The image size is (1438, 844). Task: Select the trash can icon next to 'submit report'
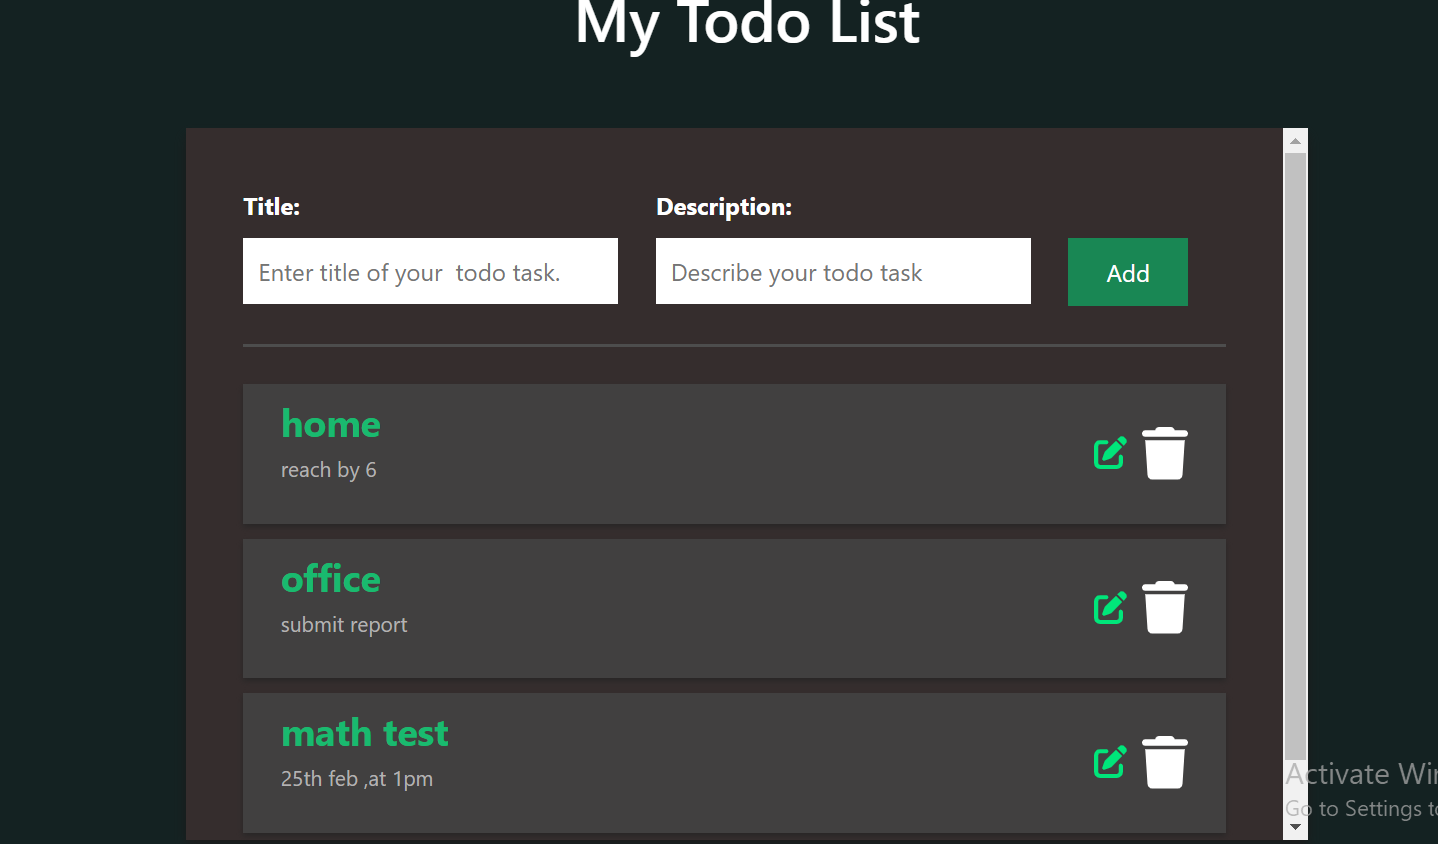tap(1164, 607)
